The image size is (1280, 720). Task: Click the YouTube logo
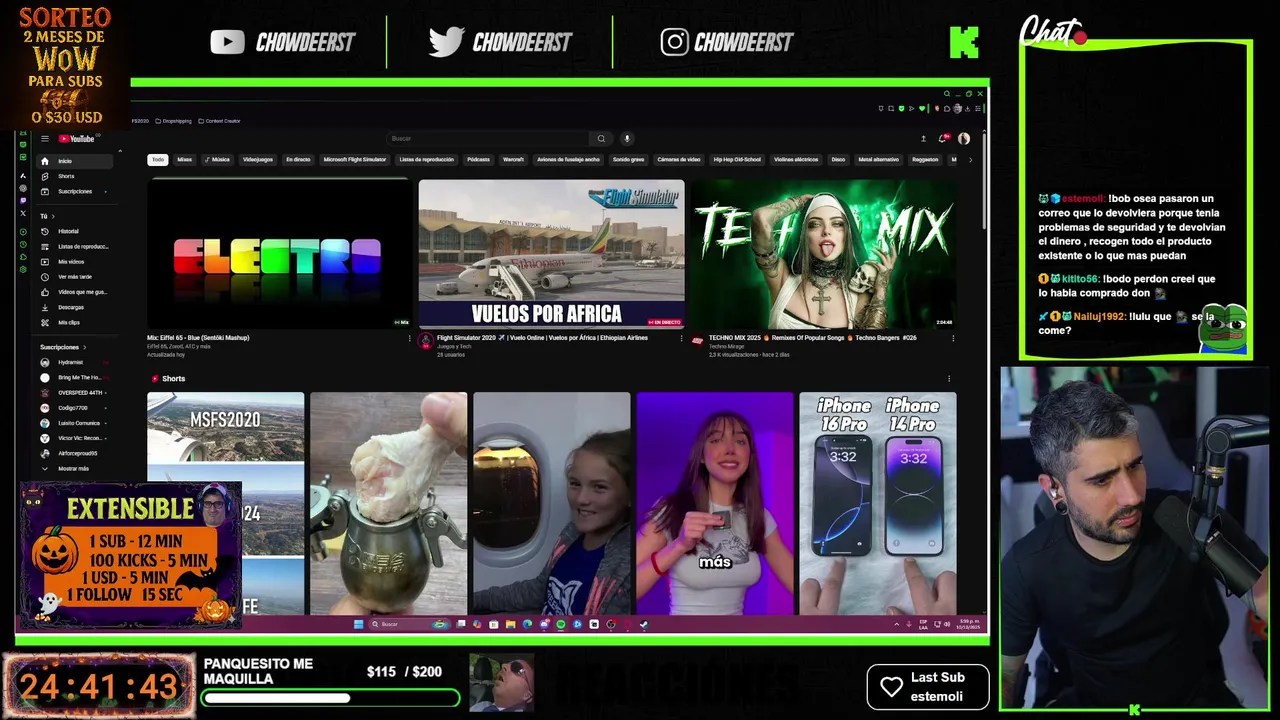76,139
